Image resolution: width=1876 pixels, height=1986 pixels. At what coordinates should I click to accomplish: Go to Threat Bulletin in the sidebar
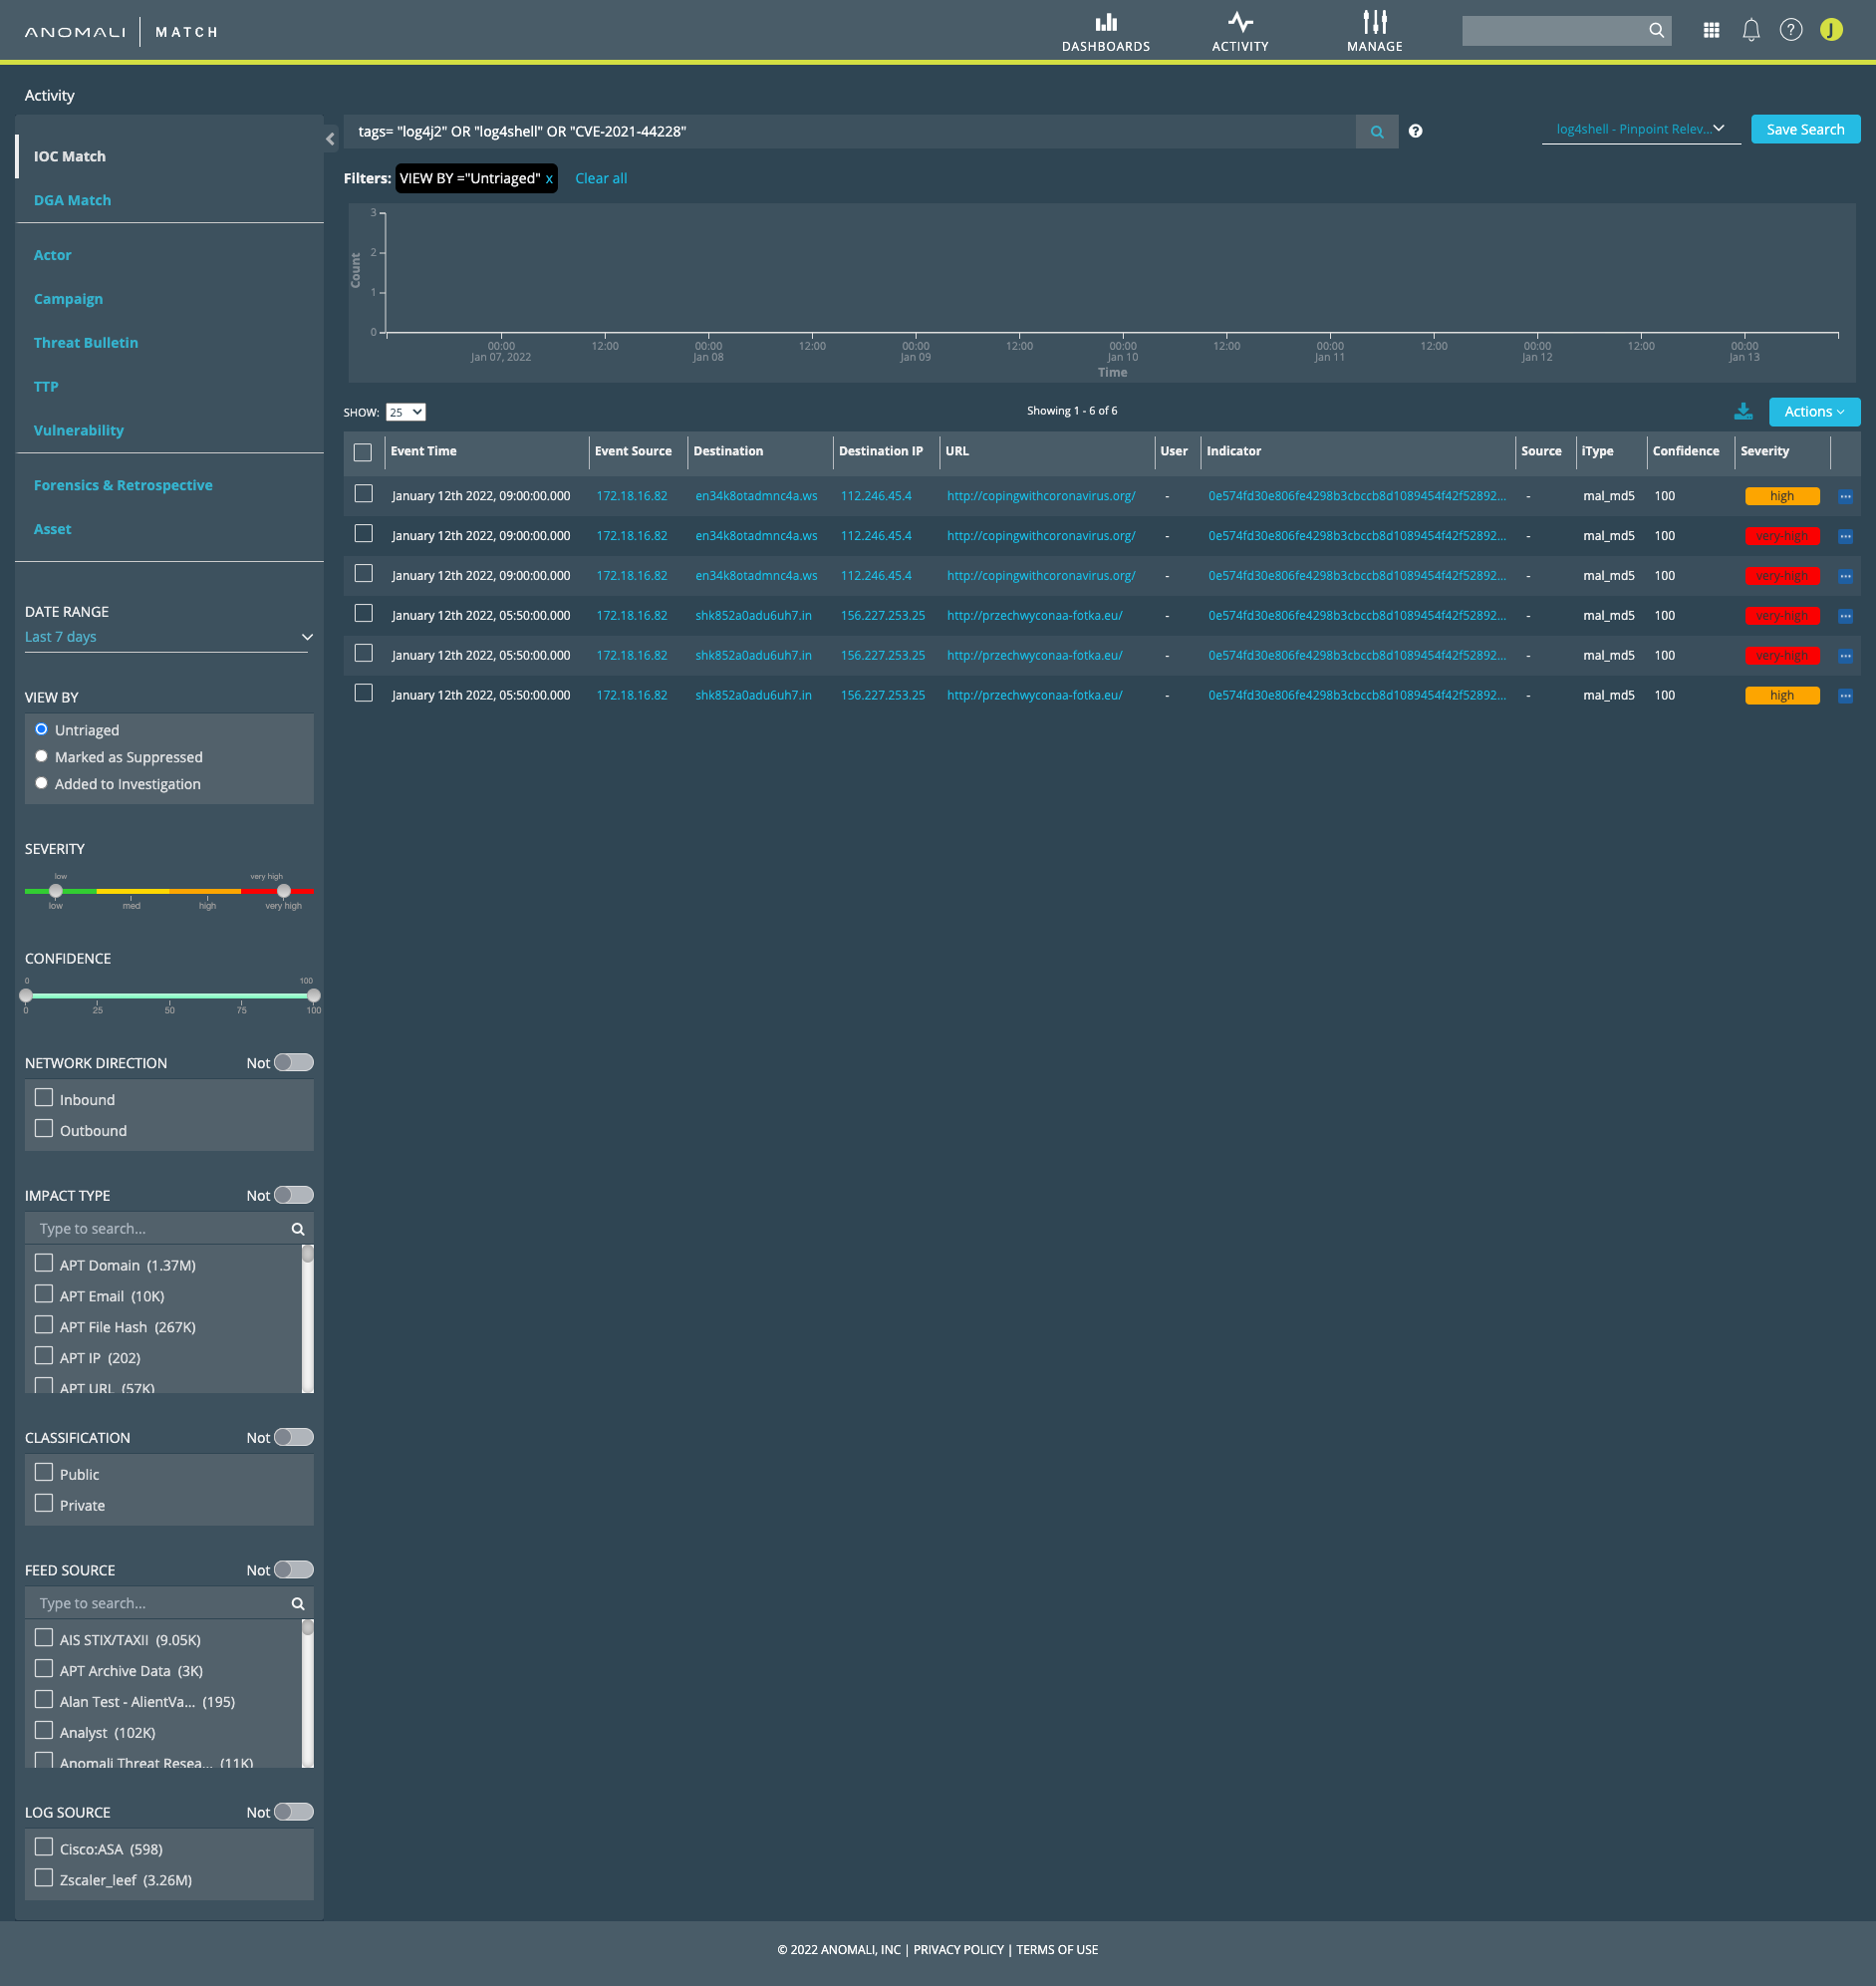coord(86,343)
